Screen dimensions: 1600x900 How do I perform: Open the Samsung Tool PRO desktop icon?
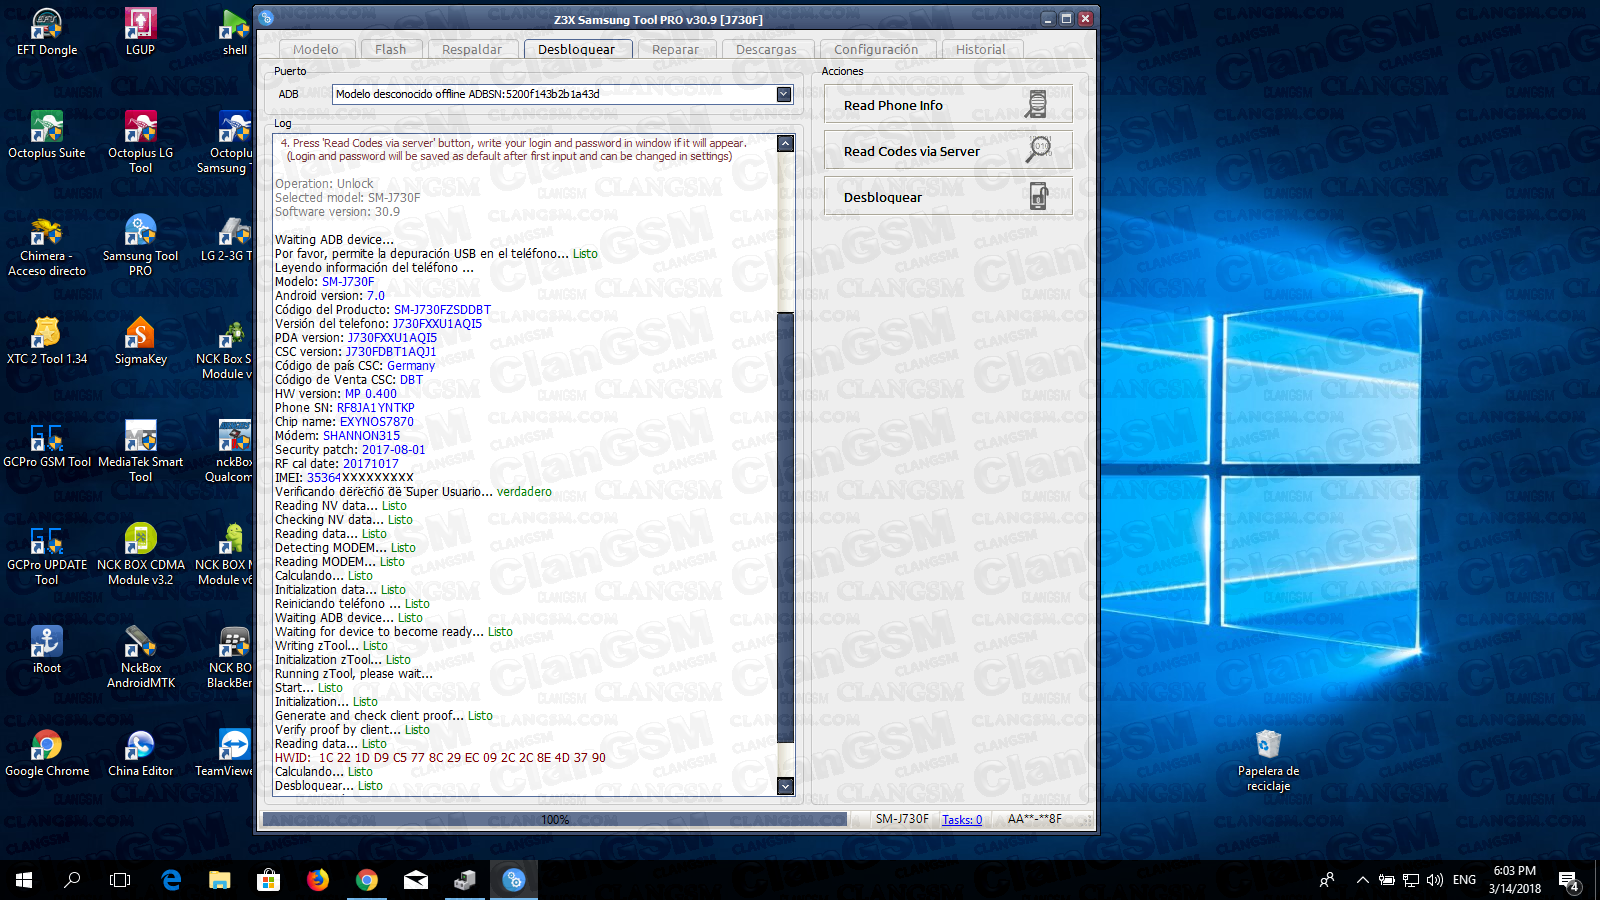click(140, 246)
